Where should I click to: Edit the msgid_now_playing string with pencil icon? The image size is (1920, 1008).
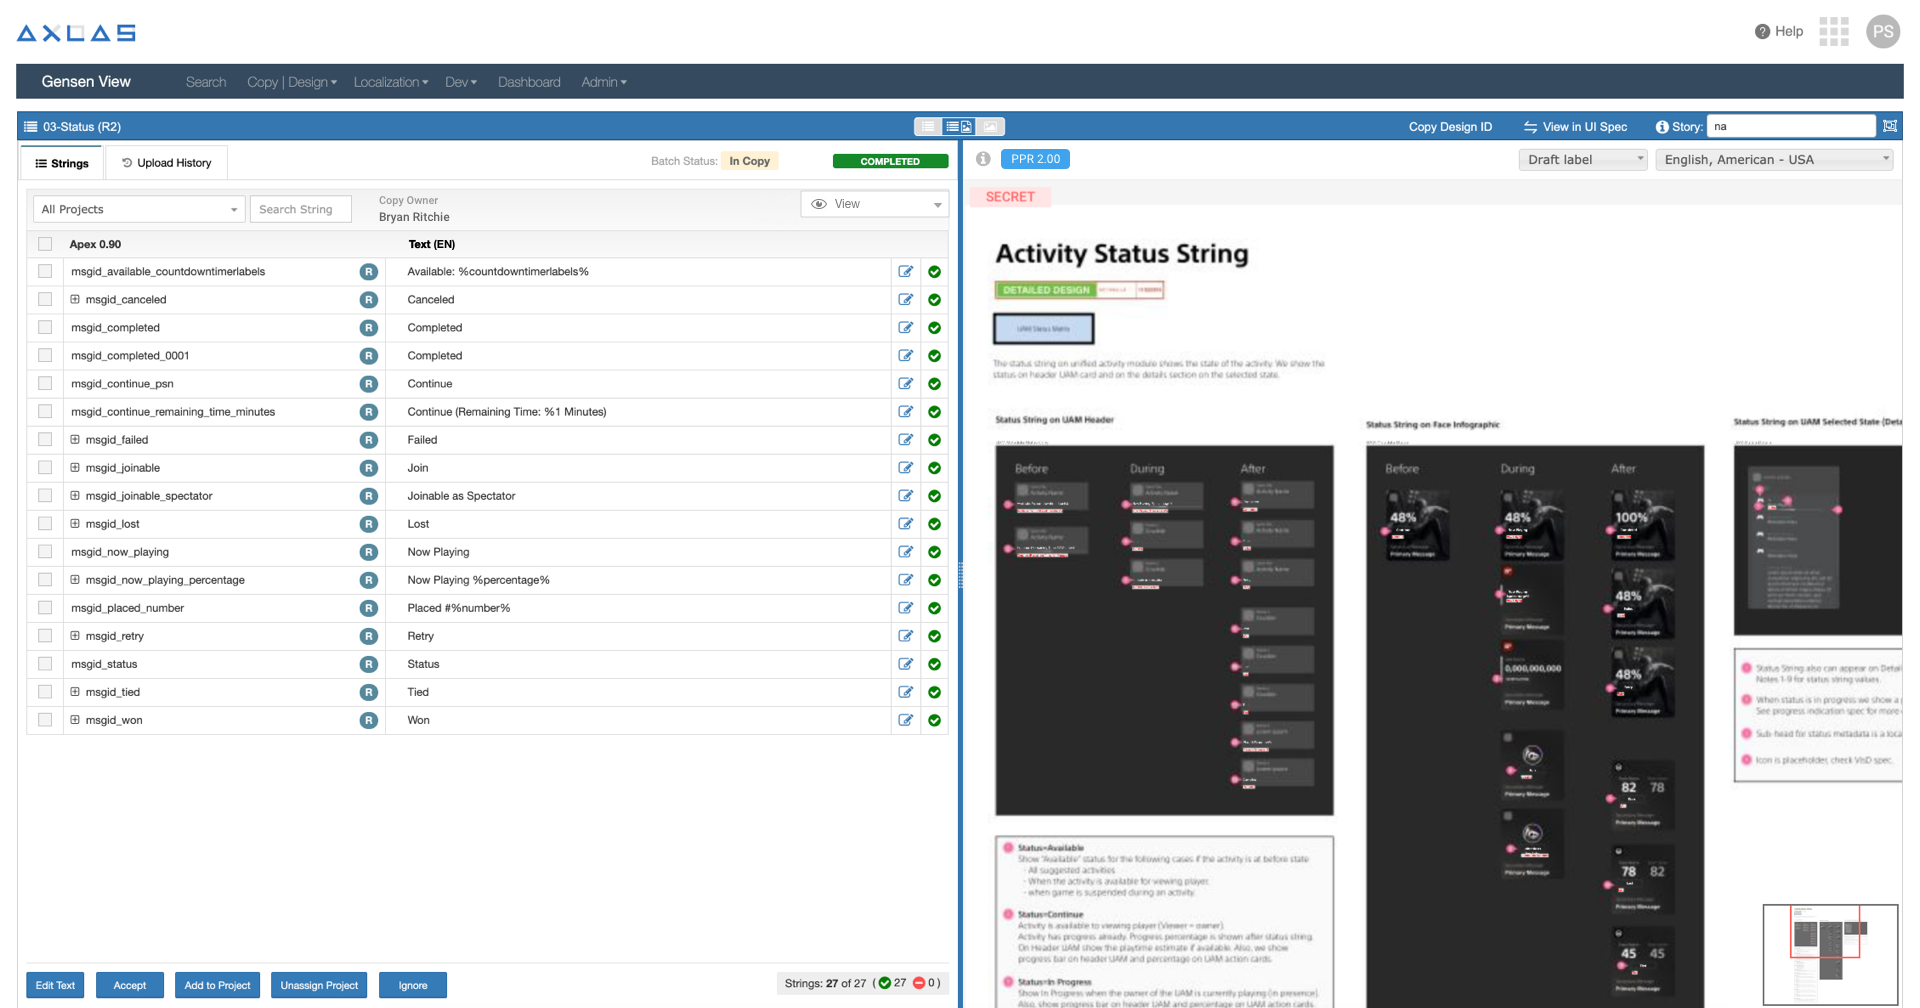pyautogui.click(x=906, y=552)
